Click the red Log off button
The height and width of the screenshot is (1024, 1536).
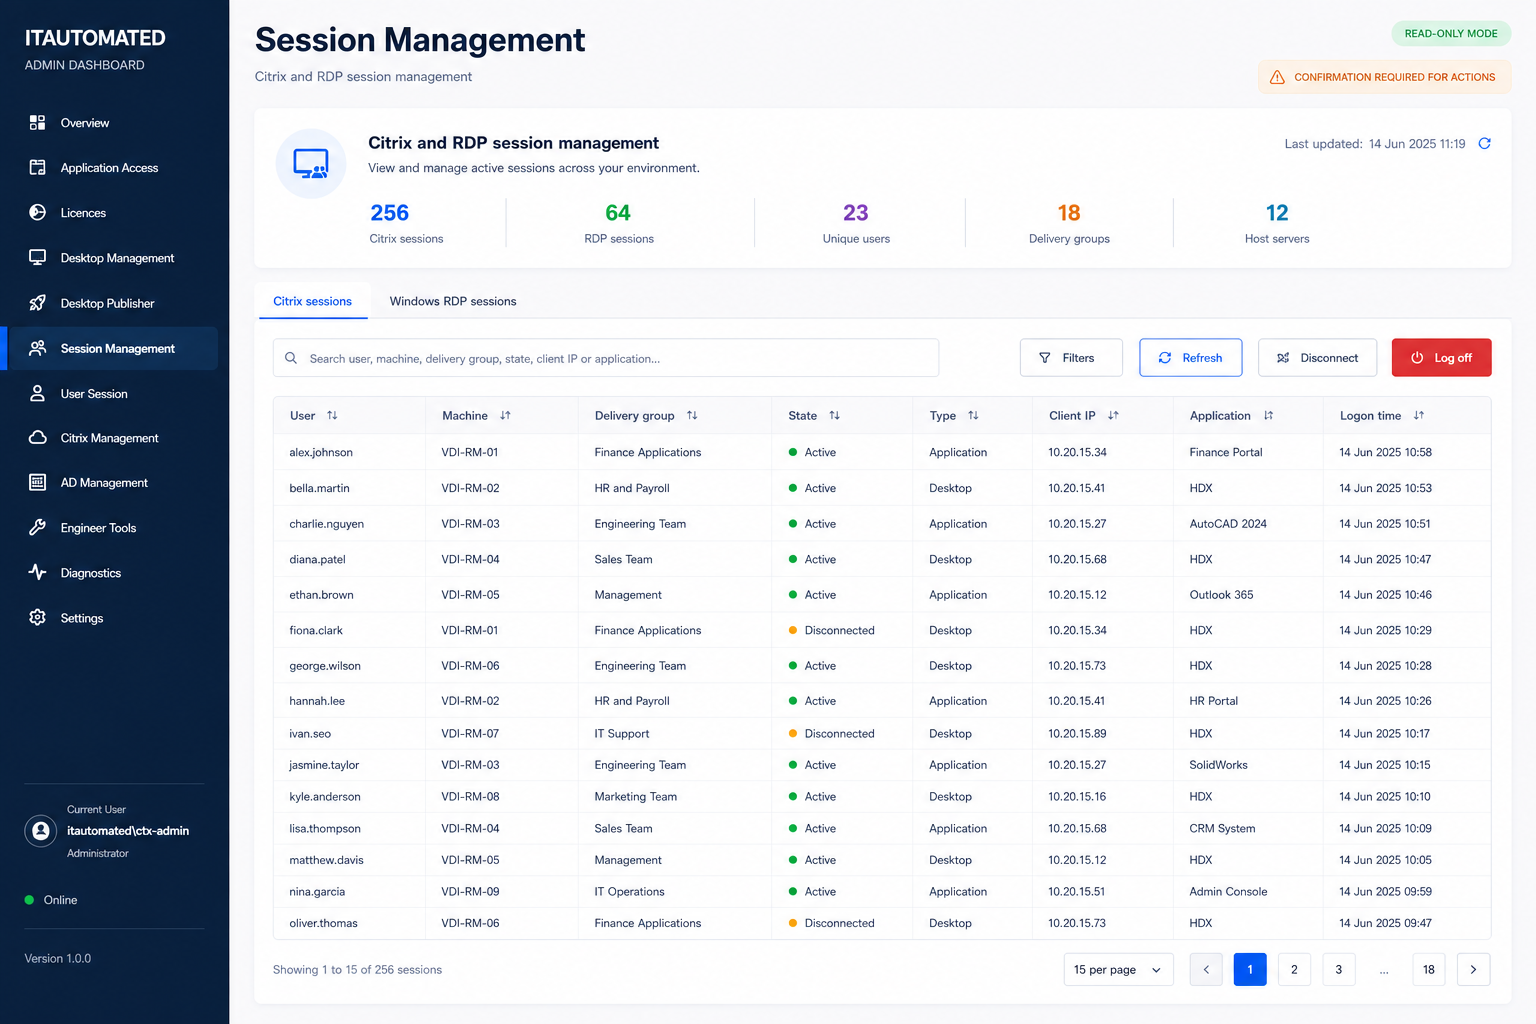[1441, 358]
